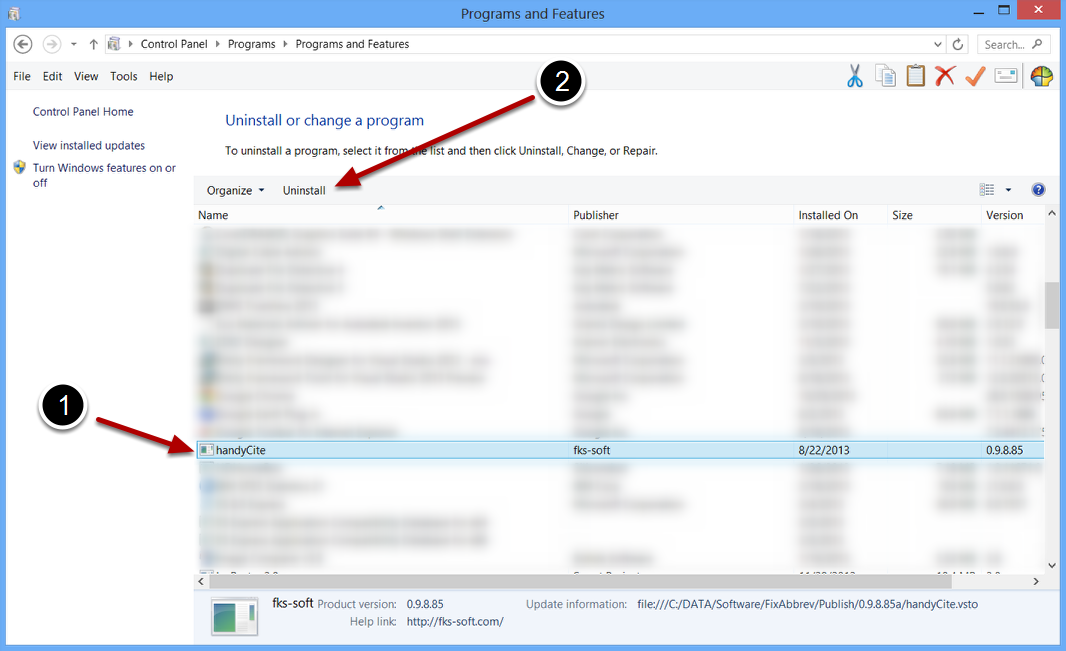Viewport: 1066px width, 651px height.
Task: Click the colorful Classic Shell settings icon
Action: pos(1041,76)
